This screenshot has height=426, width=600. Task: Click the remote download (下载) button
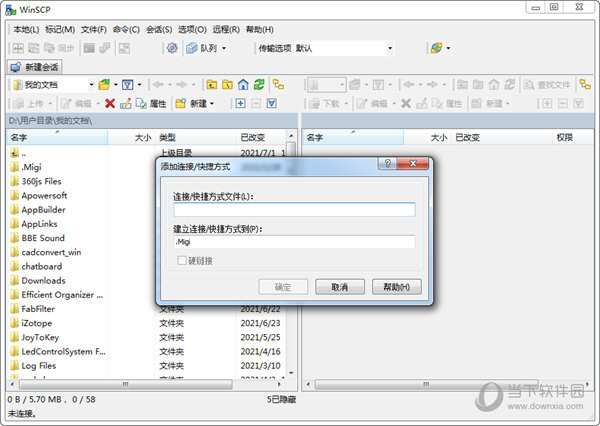324,103
